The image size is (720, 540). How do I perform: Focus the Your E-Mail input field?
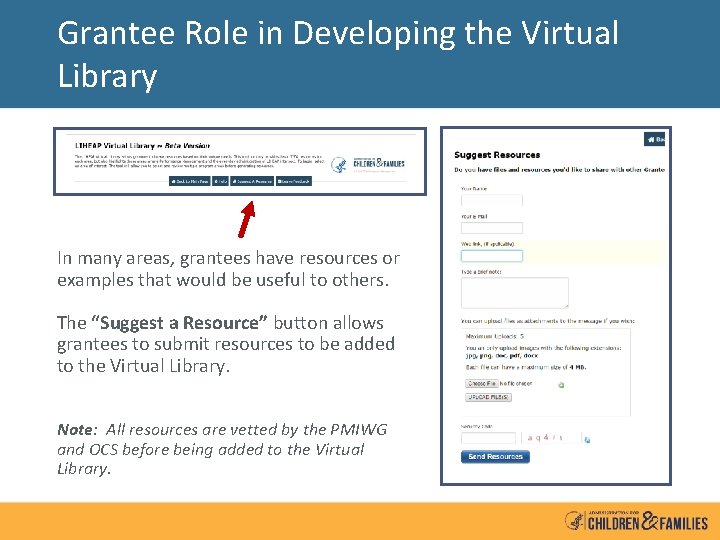click(492, 228)
